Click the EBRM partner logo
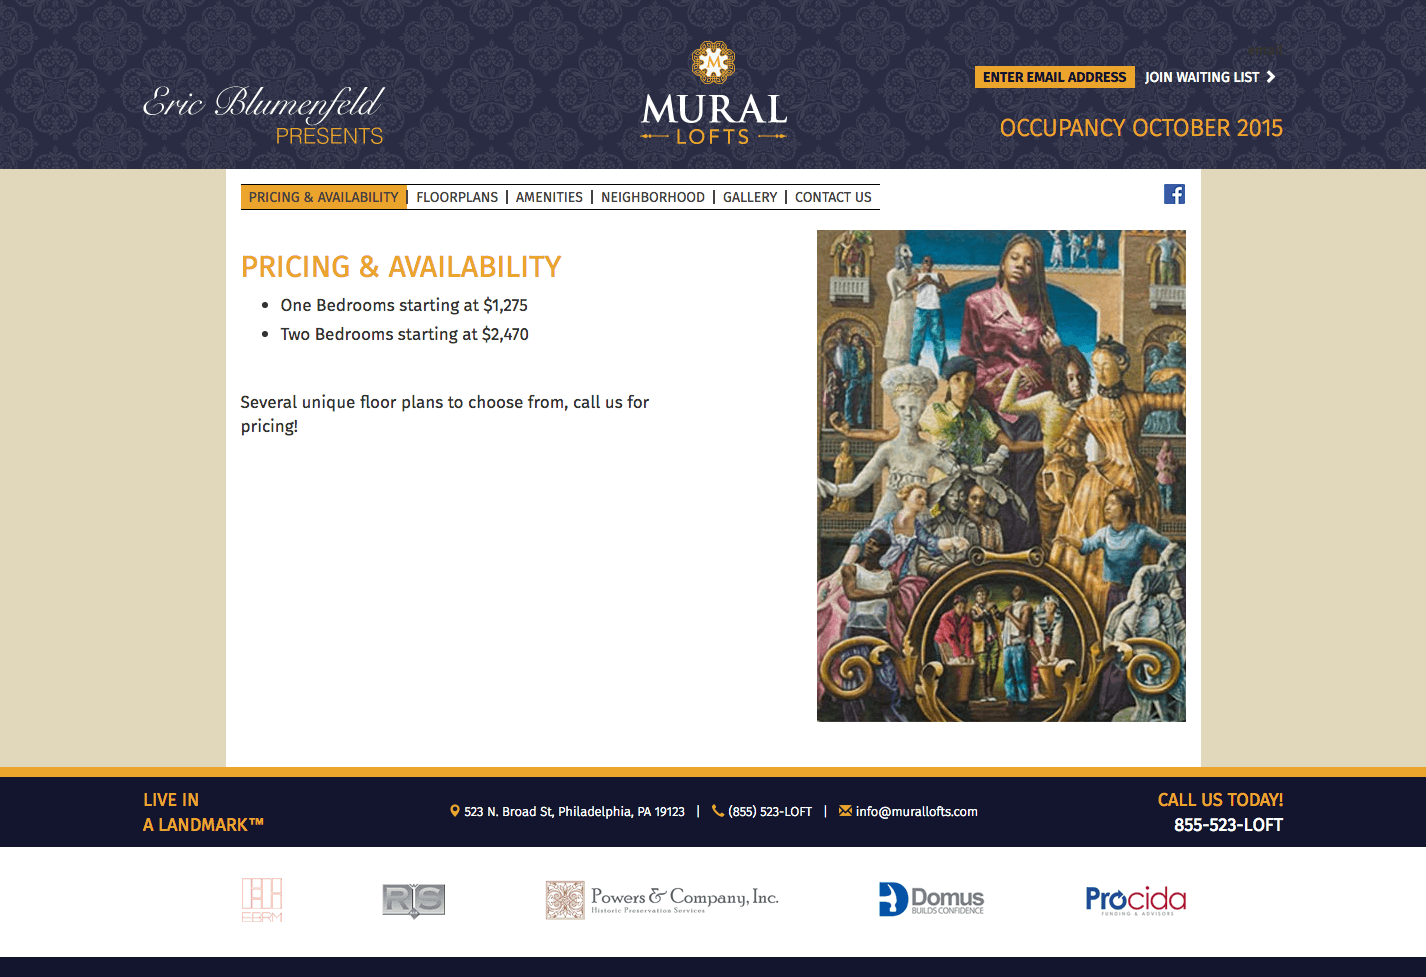 262,899
